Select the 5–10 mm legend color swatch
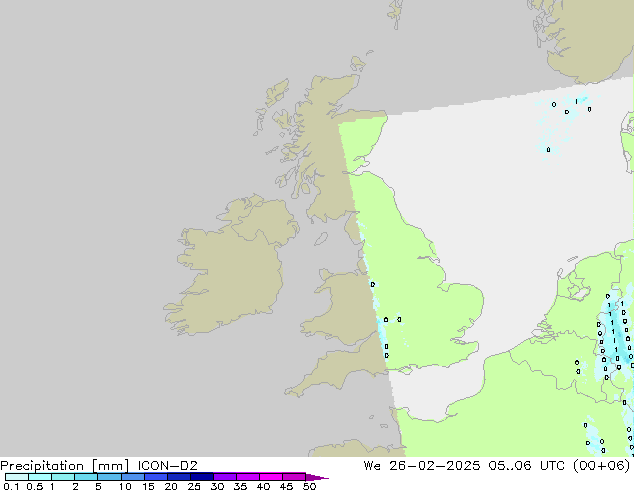 109,477
